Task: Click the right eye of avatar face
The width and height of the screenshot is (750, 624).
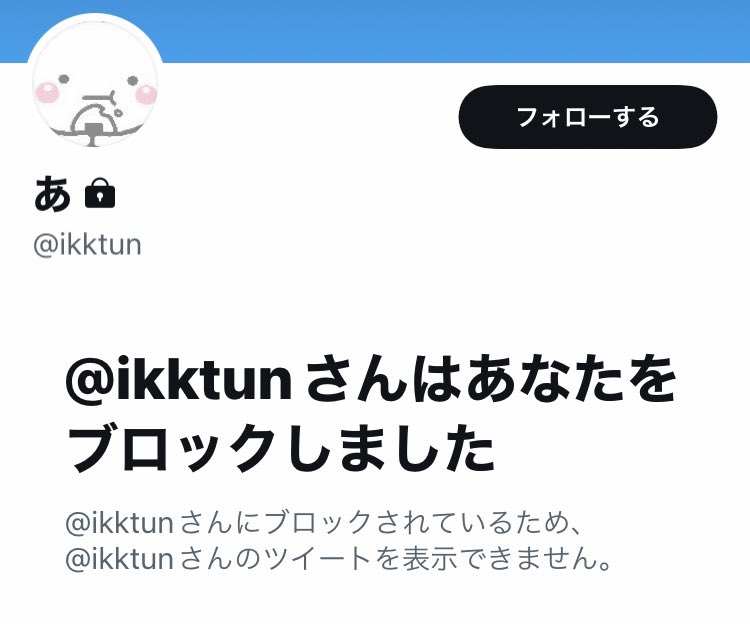Action: coord(133,80)
